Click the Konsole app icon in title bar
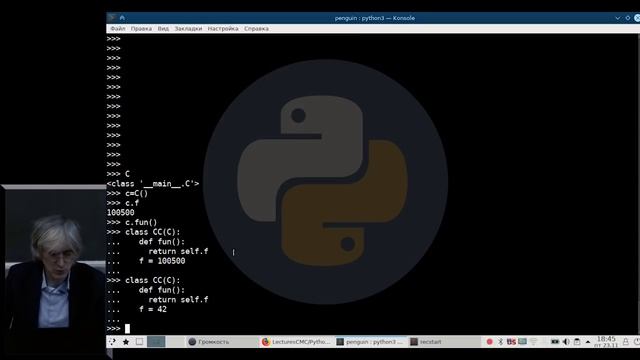This screenshot has height=360, width=640. click(x=112, y=18)
